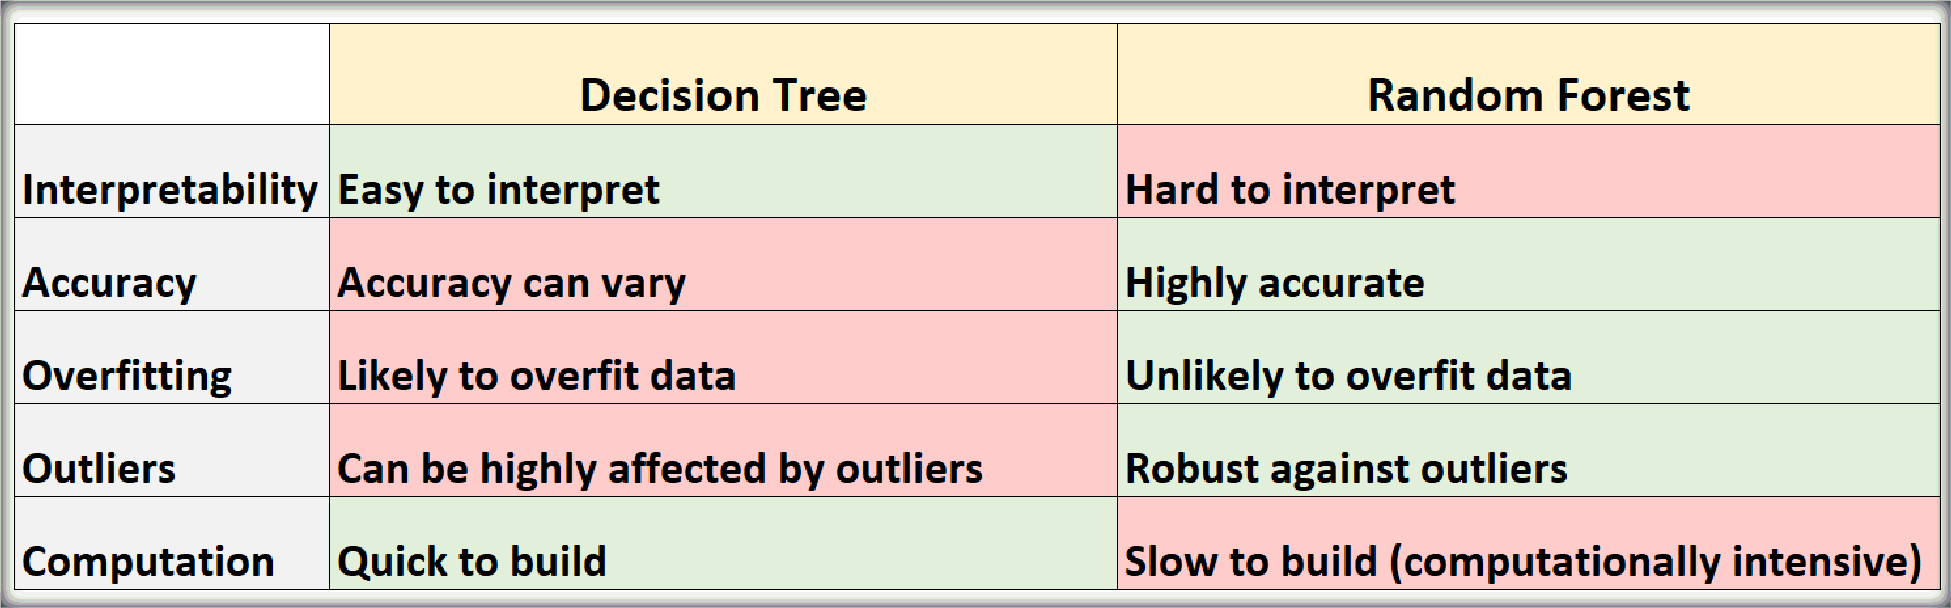1951x608 pixels.
Task: Select the Outliers row label
Action: (172, 450)
